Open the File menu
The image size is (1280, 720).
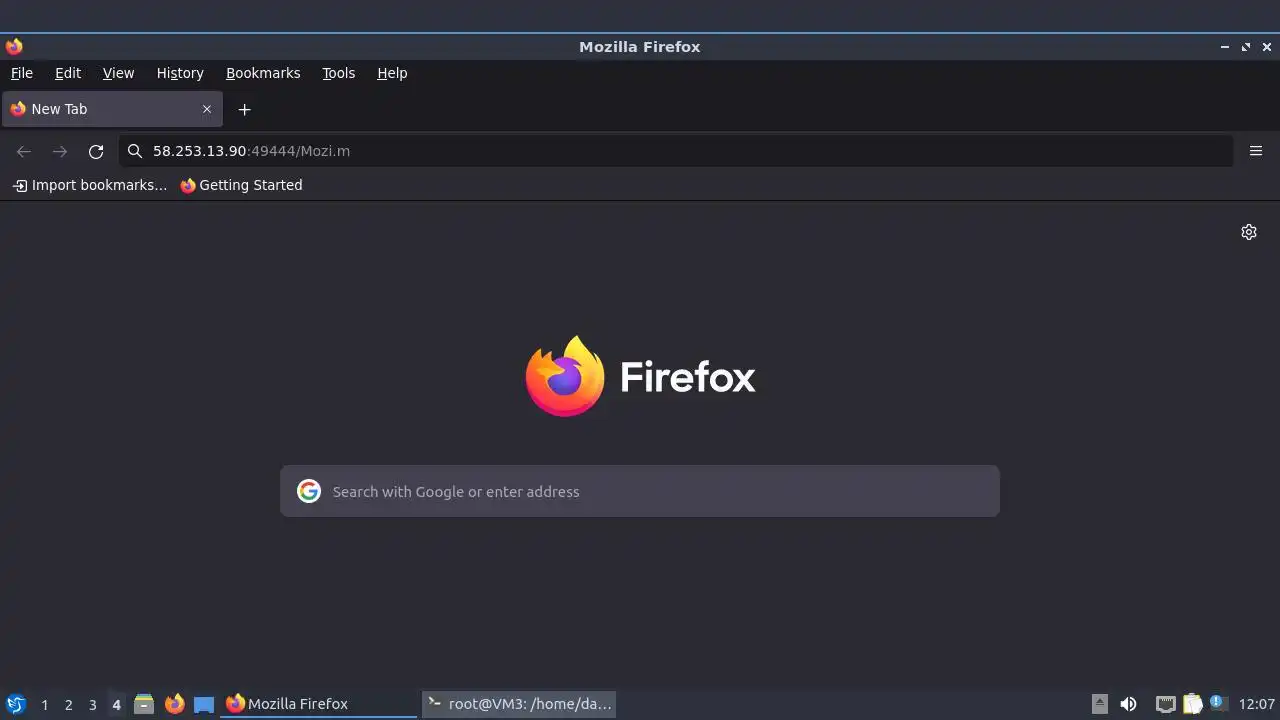coord(22,73)
